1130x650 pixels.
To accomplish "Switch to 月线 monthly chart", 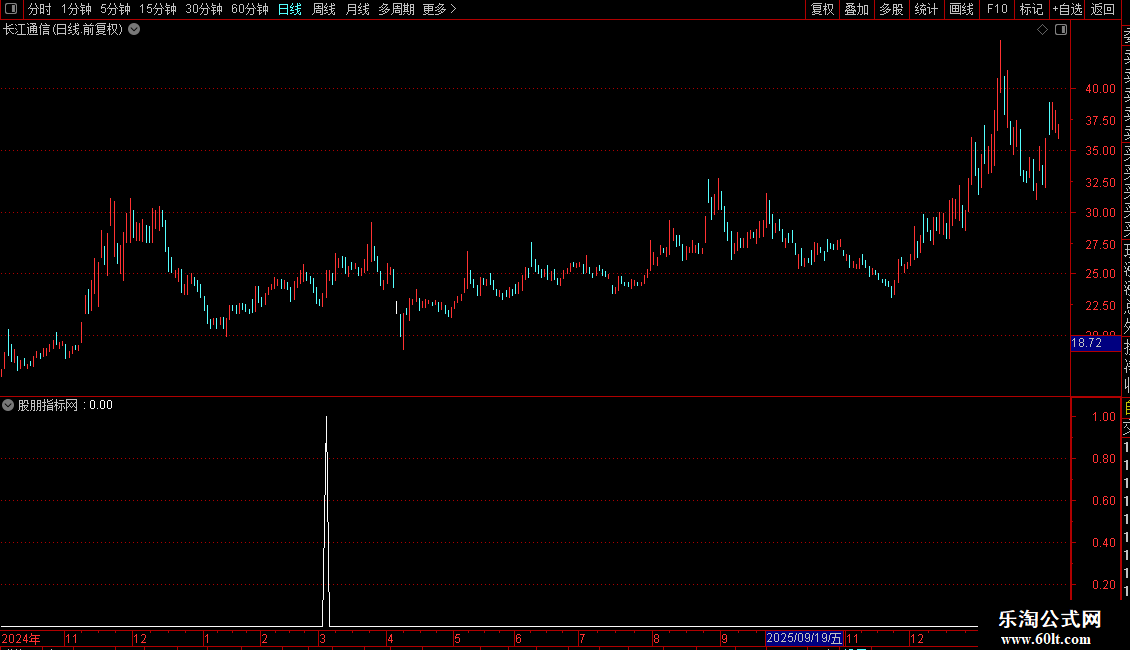I will [x=357, y=9].
